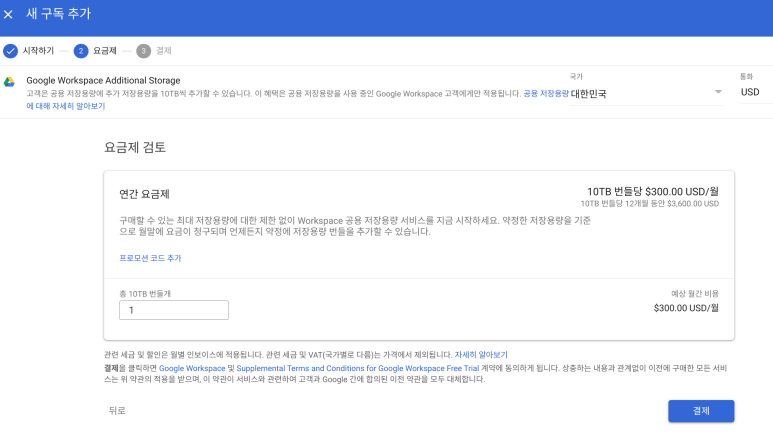Click the $300.00 USD/월 bundle price

click(653, 191)
